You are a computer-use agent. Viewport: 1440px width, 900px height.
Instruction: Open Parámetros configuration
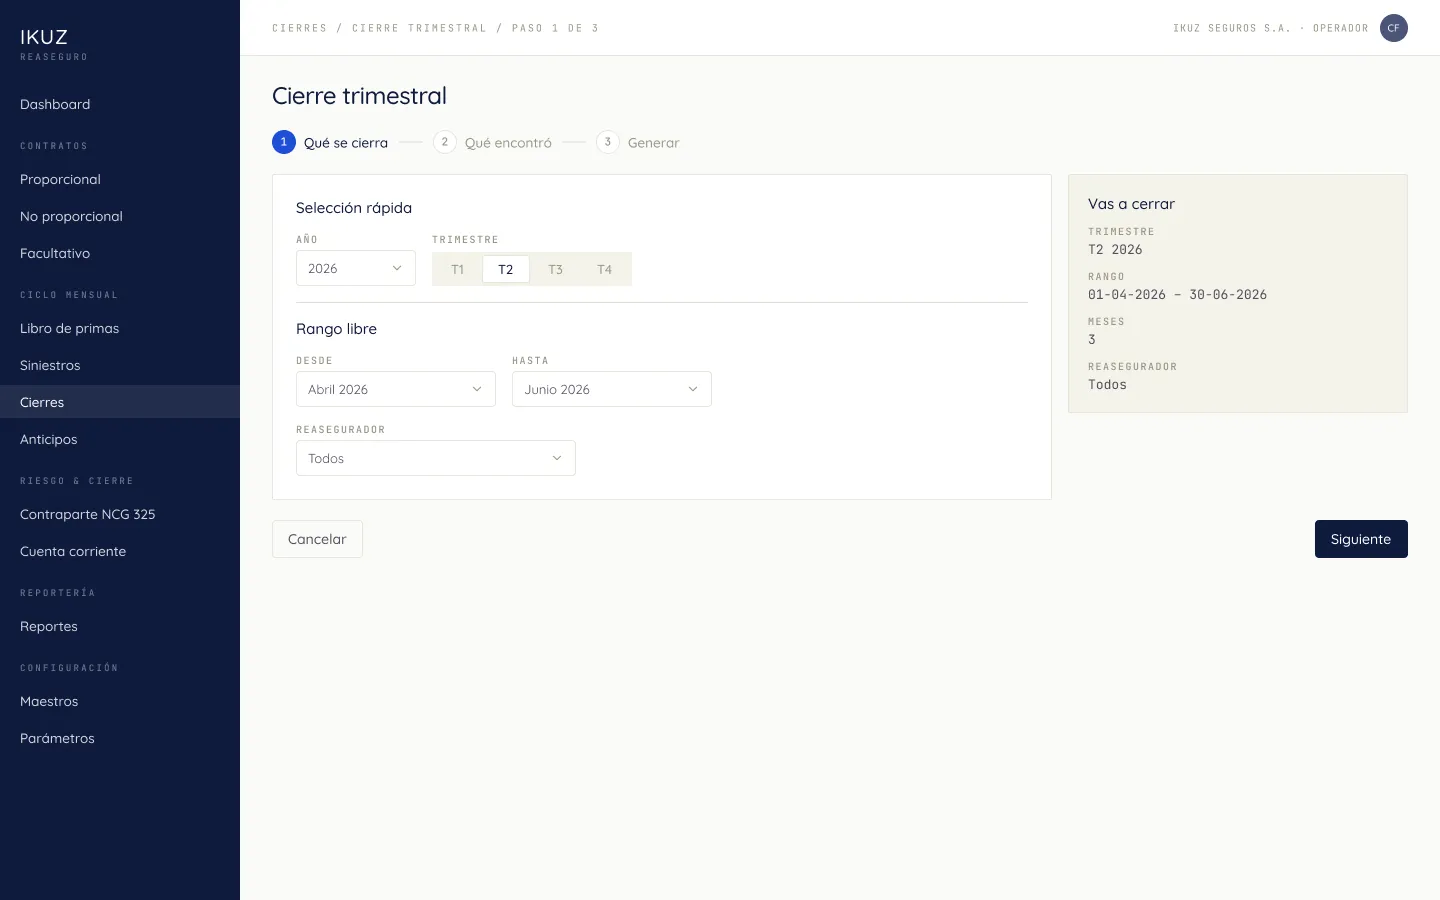point(120,738)
